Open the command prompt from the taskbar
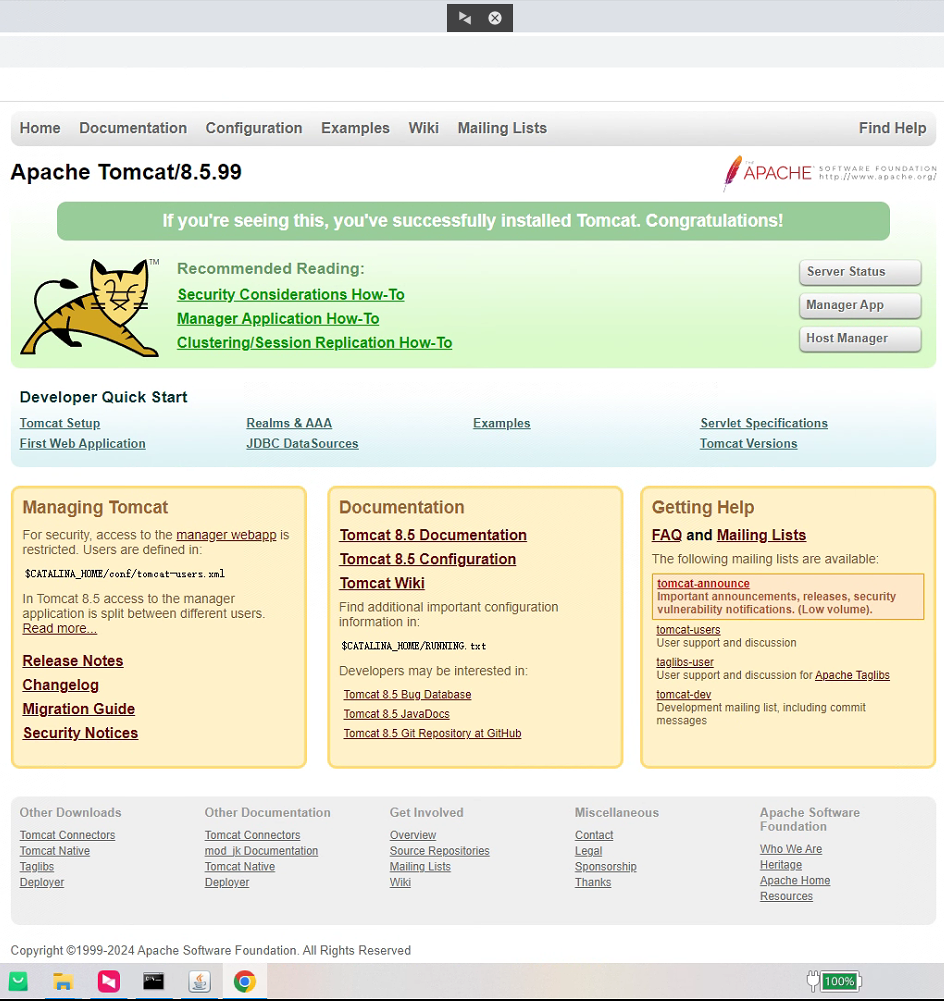This screenshot has height=1001, width=944. coord(153,981)
